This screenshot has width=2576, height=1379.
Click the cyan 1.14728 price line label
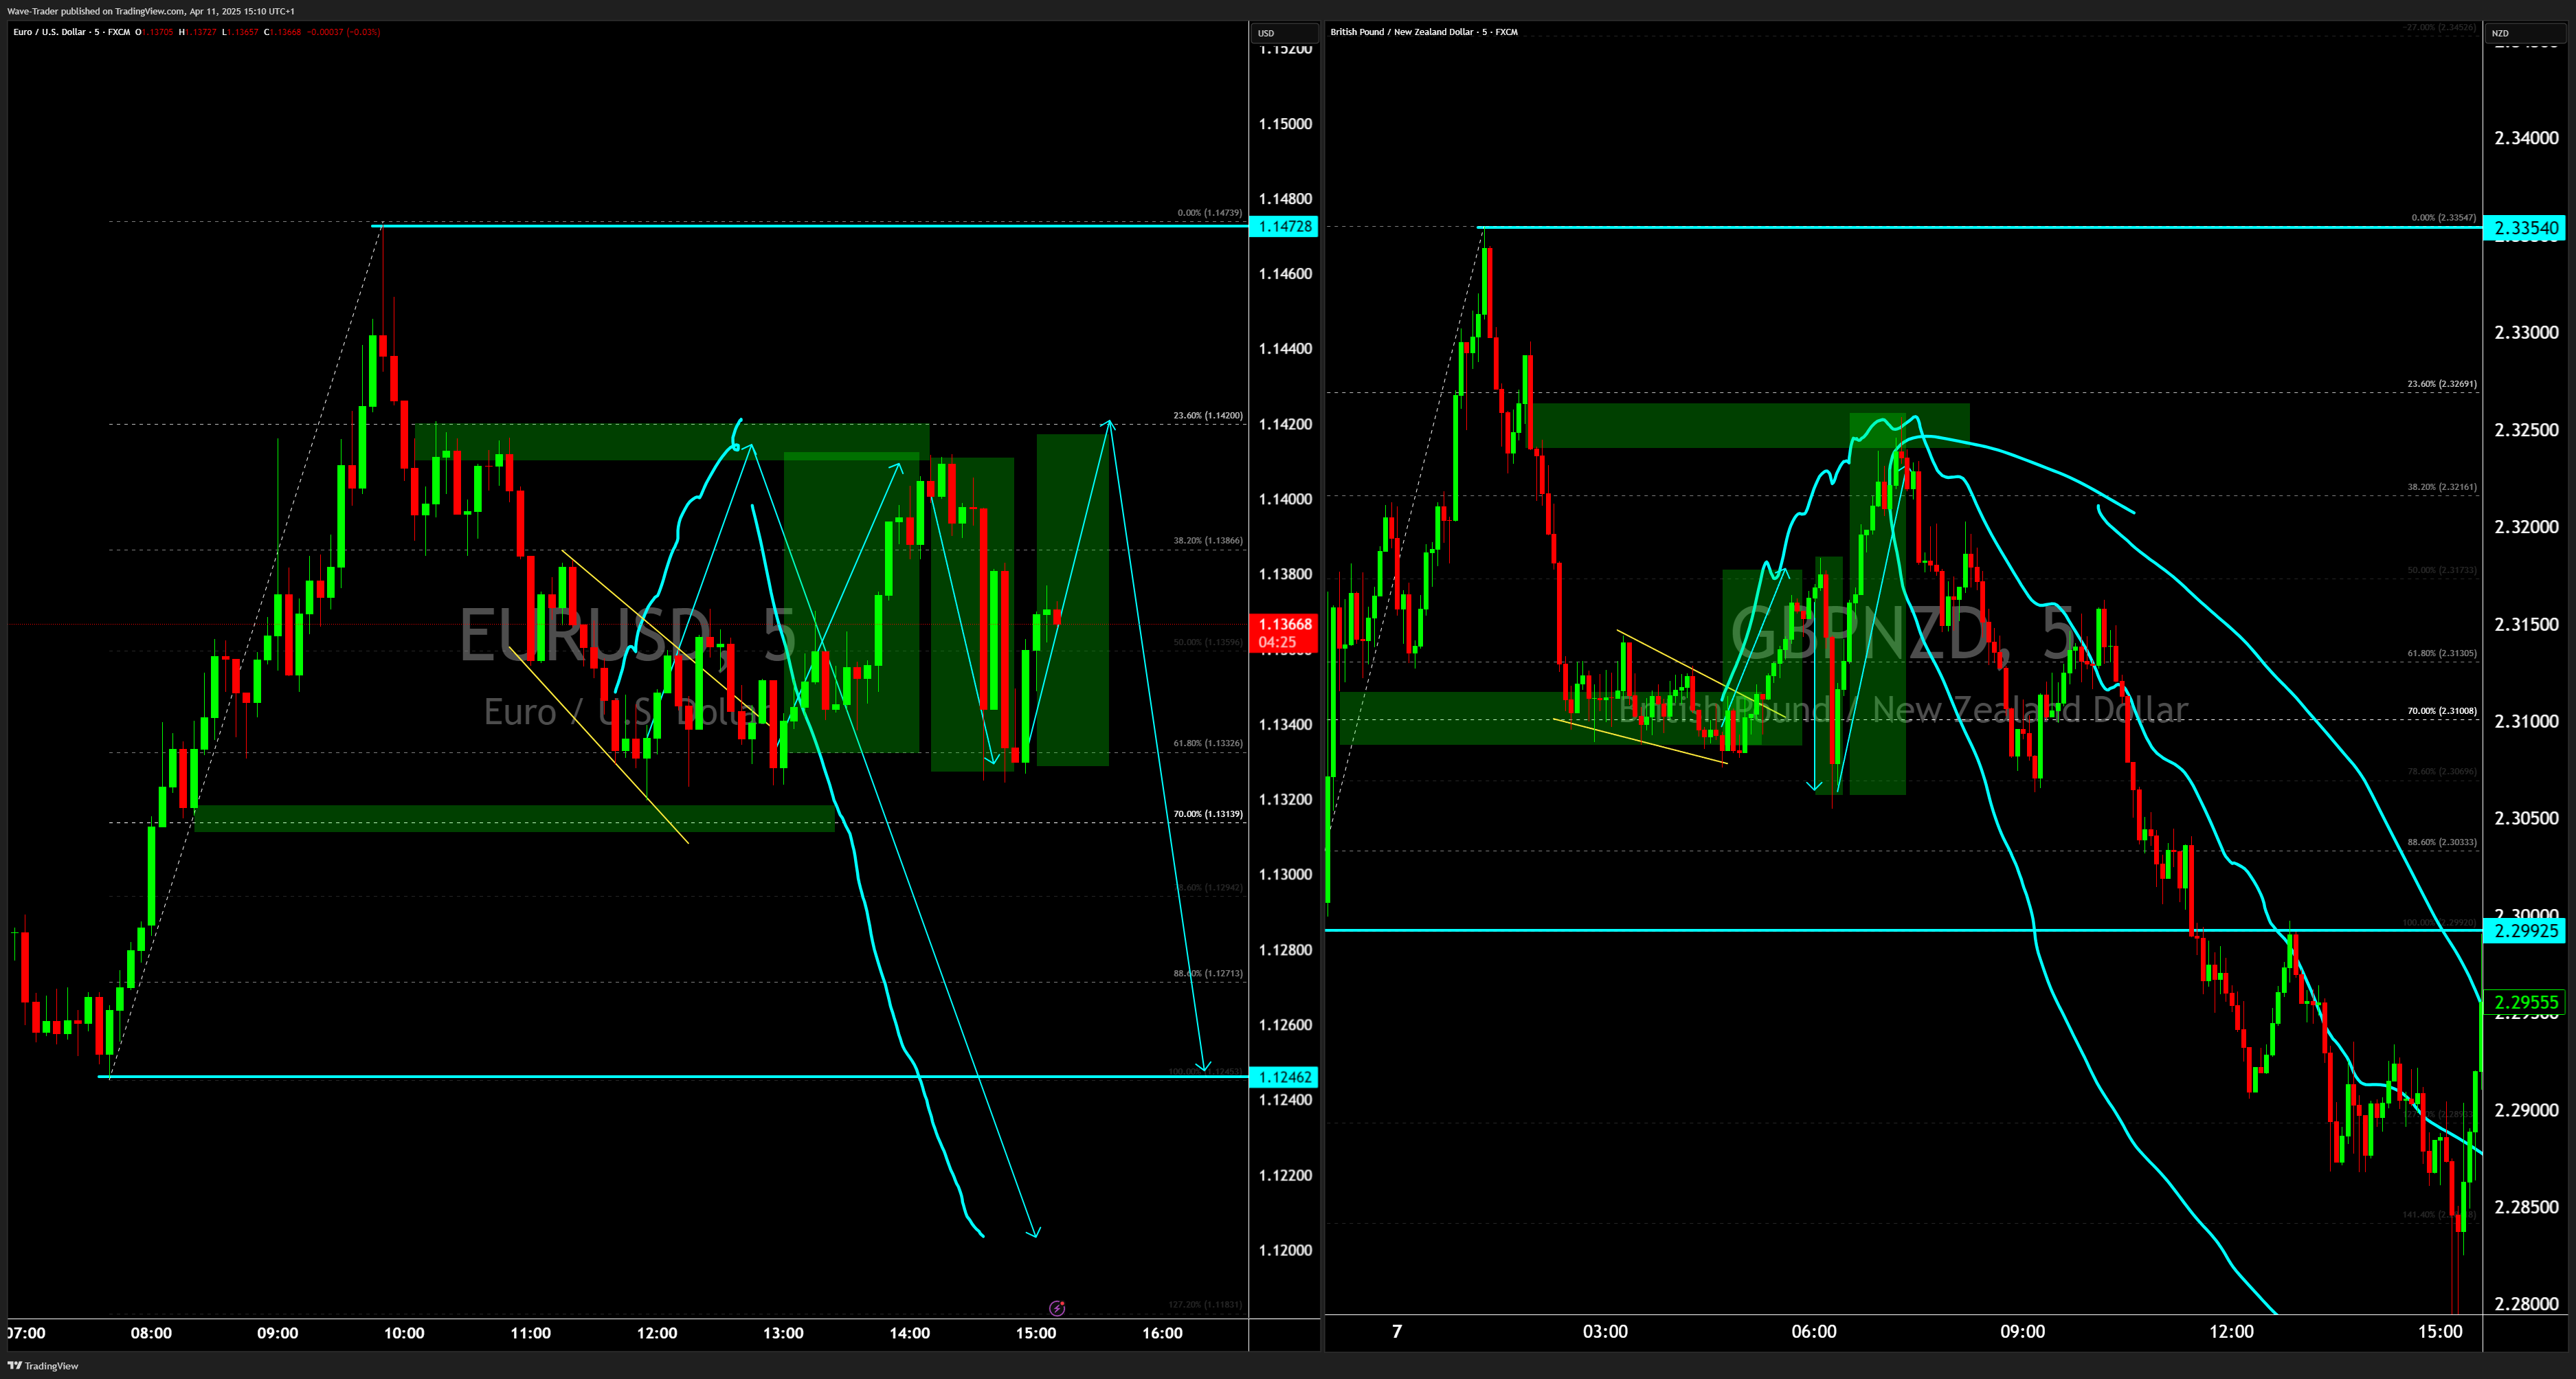1285,227
